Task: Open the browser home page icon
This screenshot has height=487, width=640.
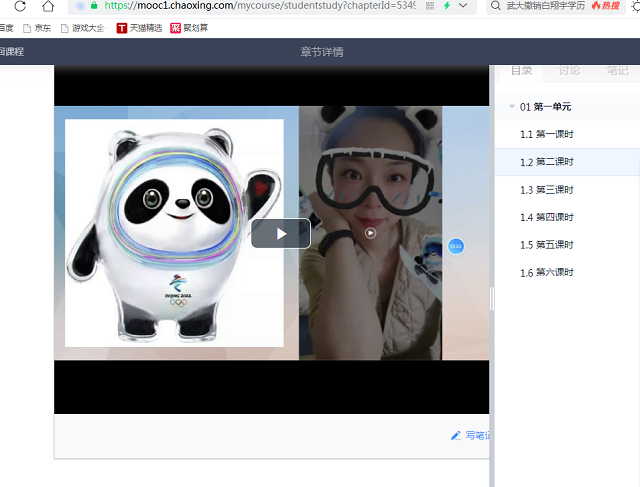Action: [48, 5]
